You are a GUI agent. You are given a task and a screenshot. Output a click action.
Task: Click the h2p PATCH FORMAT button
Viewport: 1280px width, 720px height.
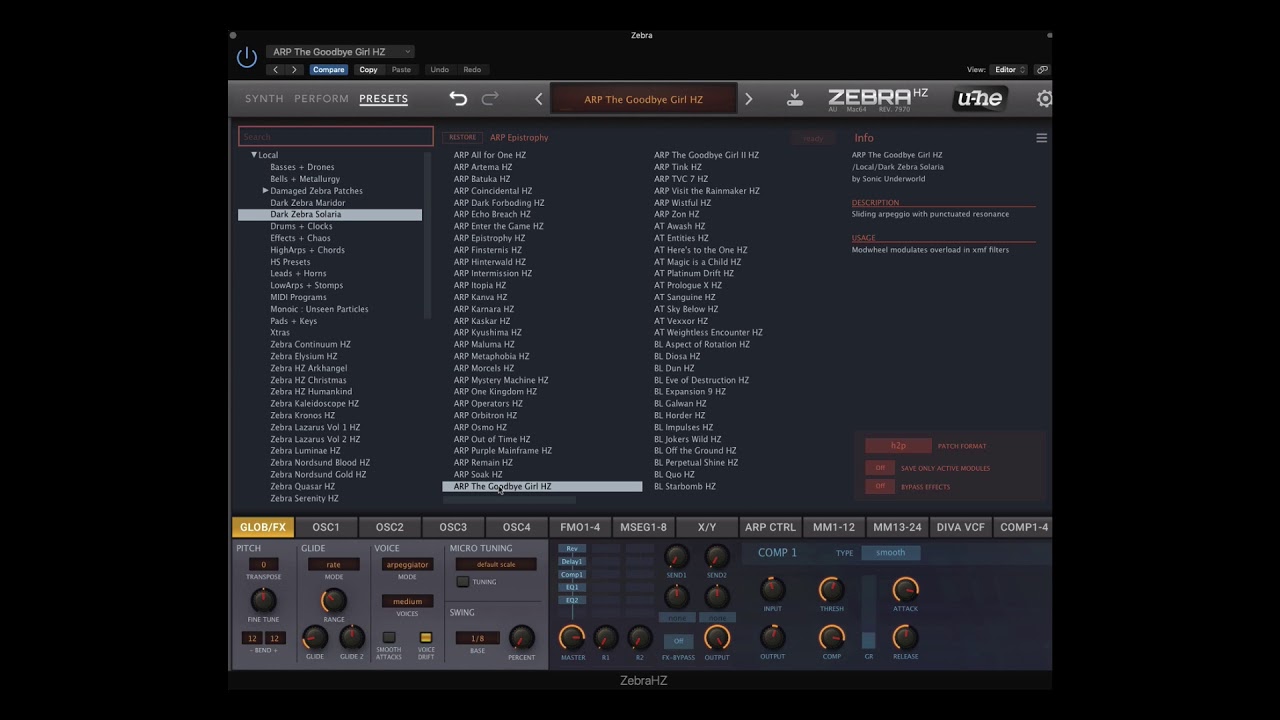[898, 446]
